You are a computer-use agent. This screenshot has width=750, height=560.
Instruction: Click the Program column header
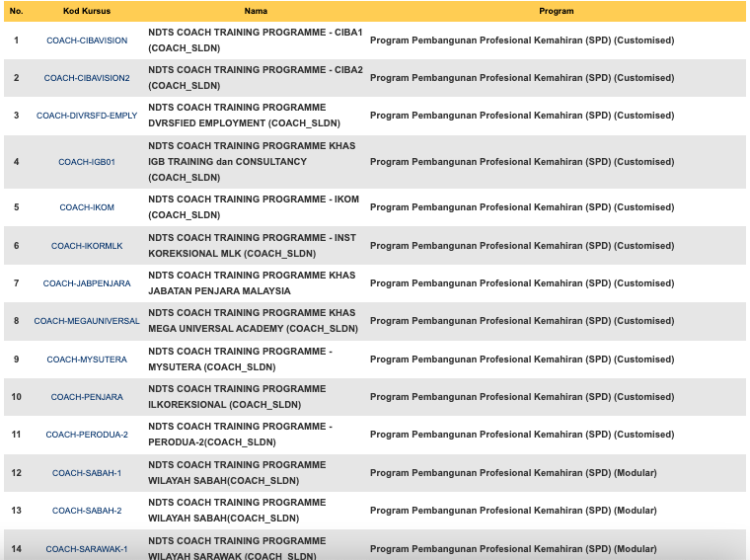pyautogui.click(x=556, y=11)
